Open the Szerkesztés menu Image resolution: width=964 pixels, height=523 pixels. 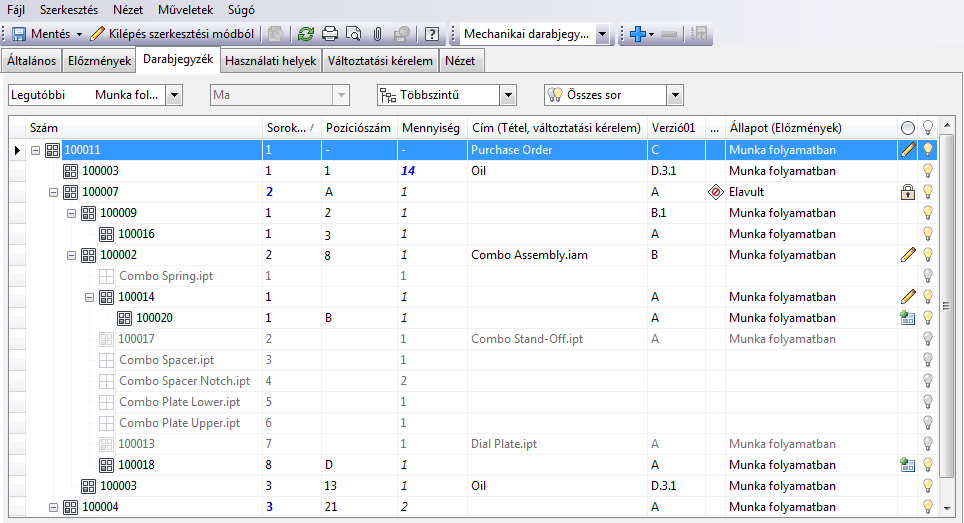(x=69, y=10)
